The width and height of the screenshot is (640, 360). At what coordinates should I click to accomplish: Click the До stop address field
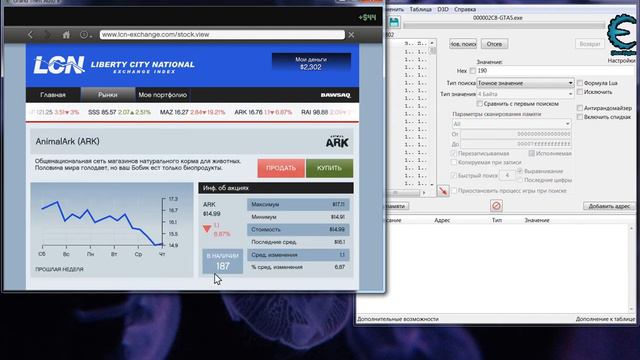516,144
